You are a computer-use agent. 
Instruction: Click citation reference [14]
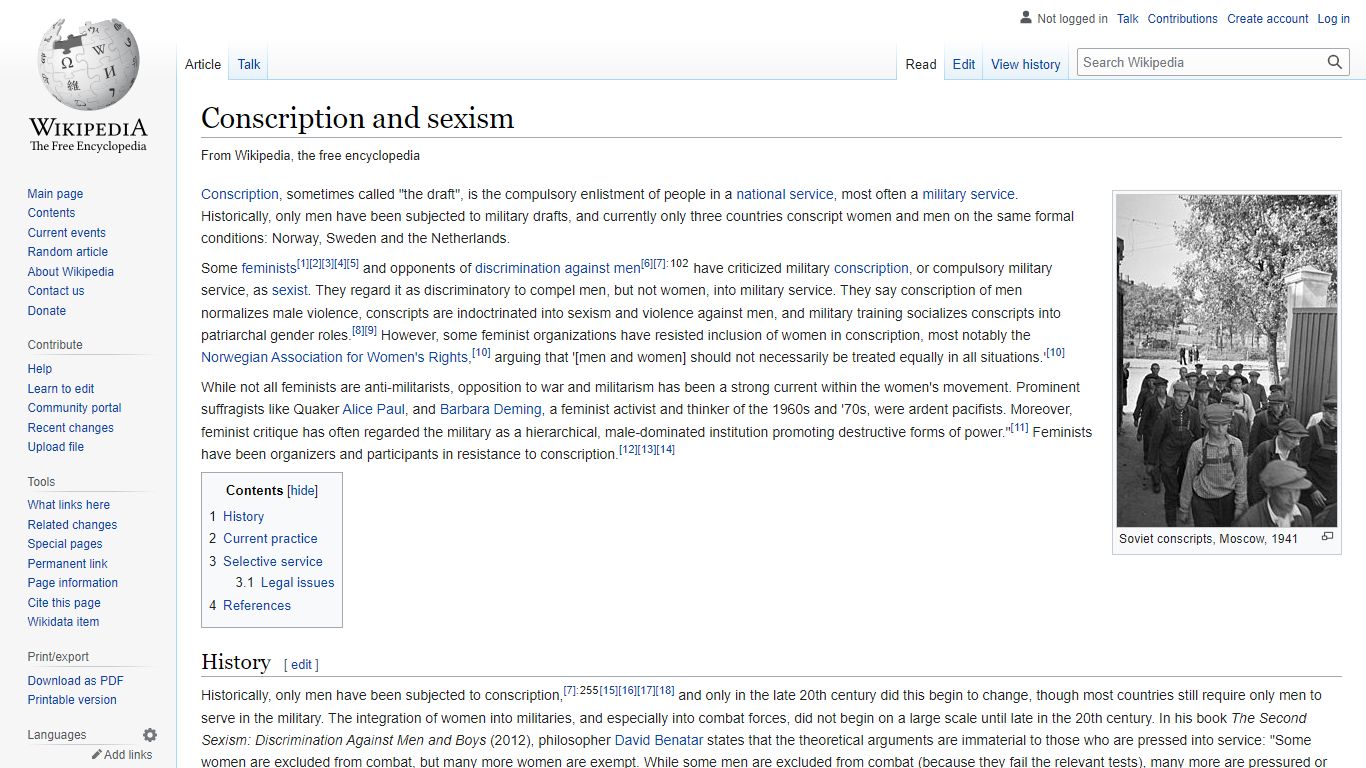tap(666, 450)
